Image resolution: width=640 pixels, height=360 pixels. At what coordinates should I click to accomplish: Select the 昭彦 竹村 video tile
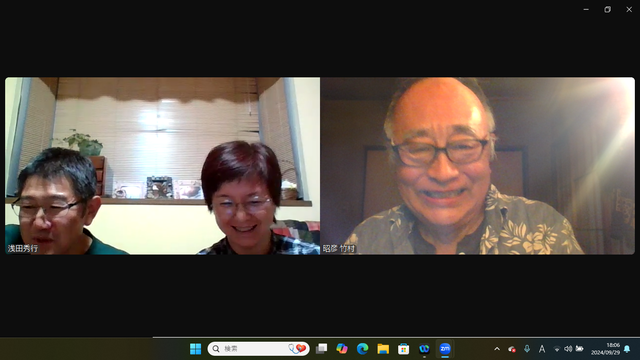[x=478, y=166]
